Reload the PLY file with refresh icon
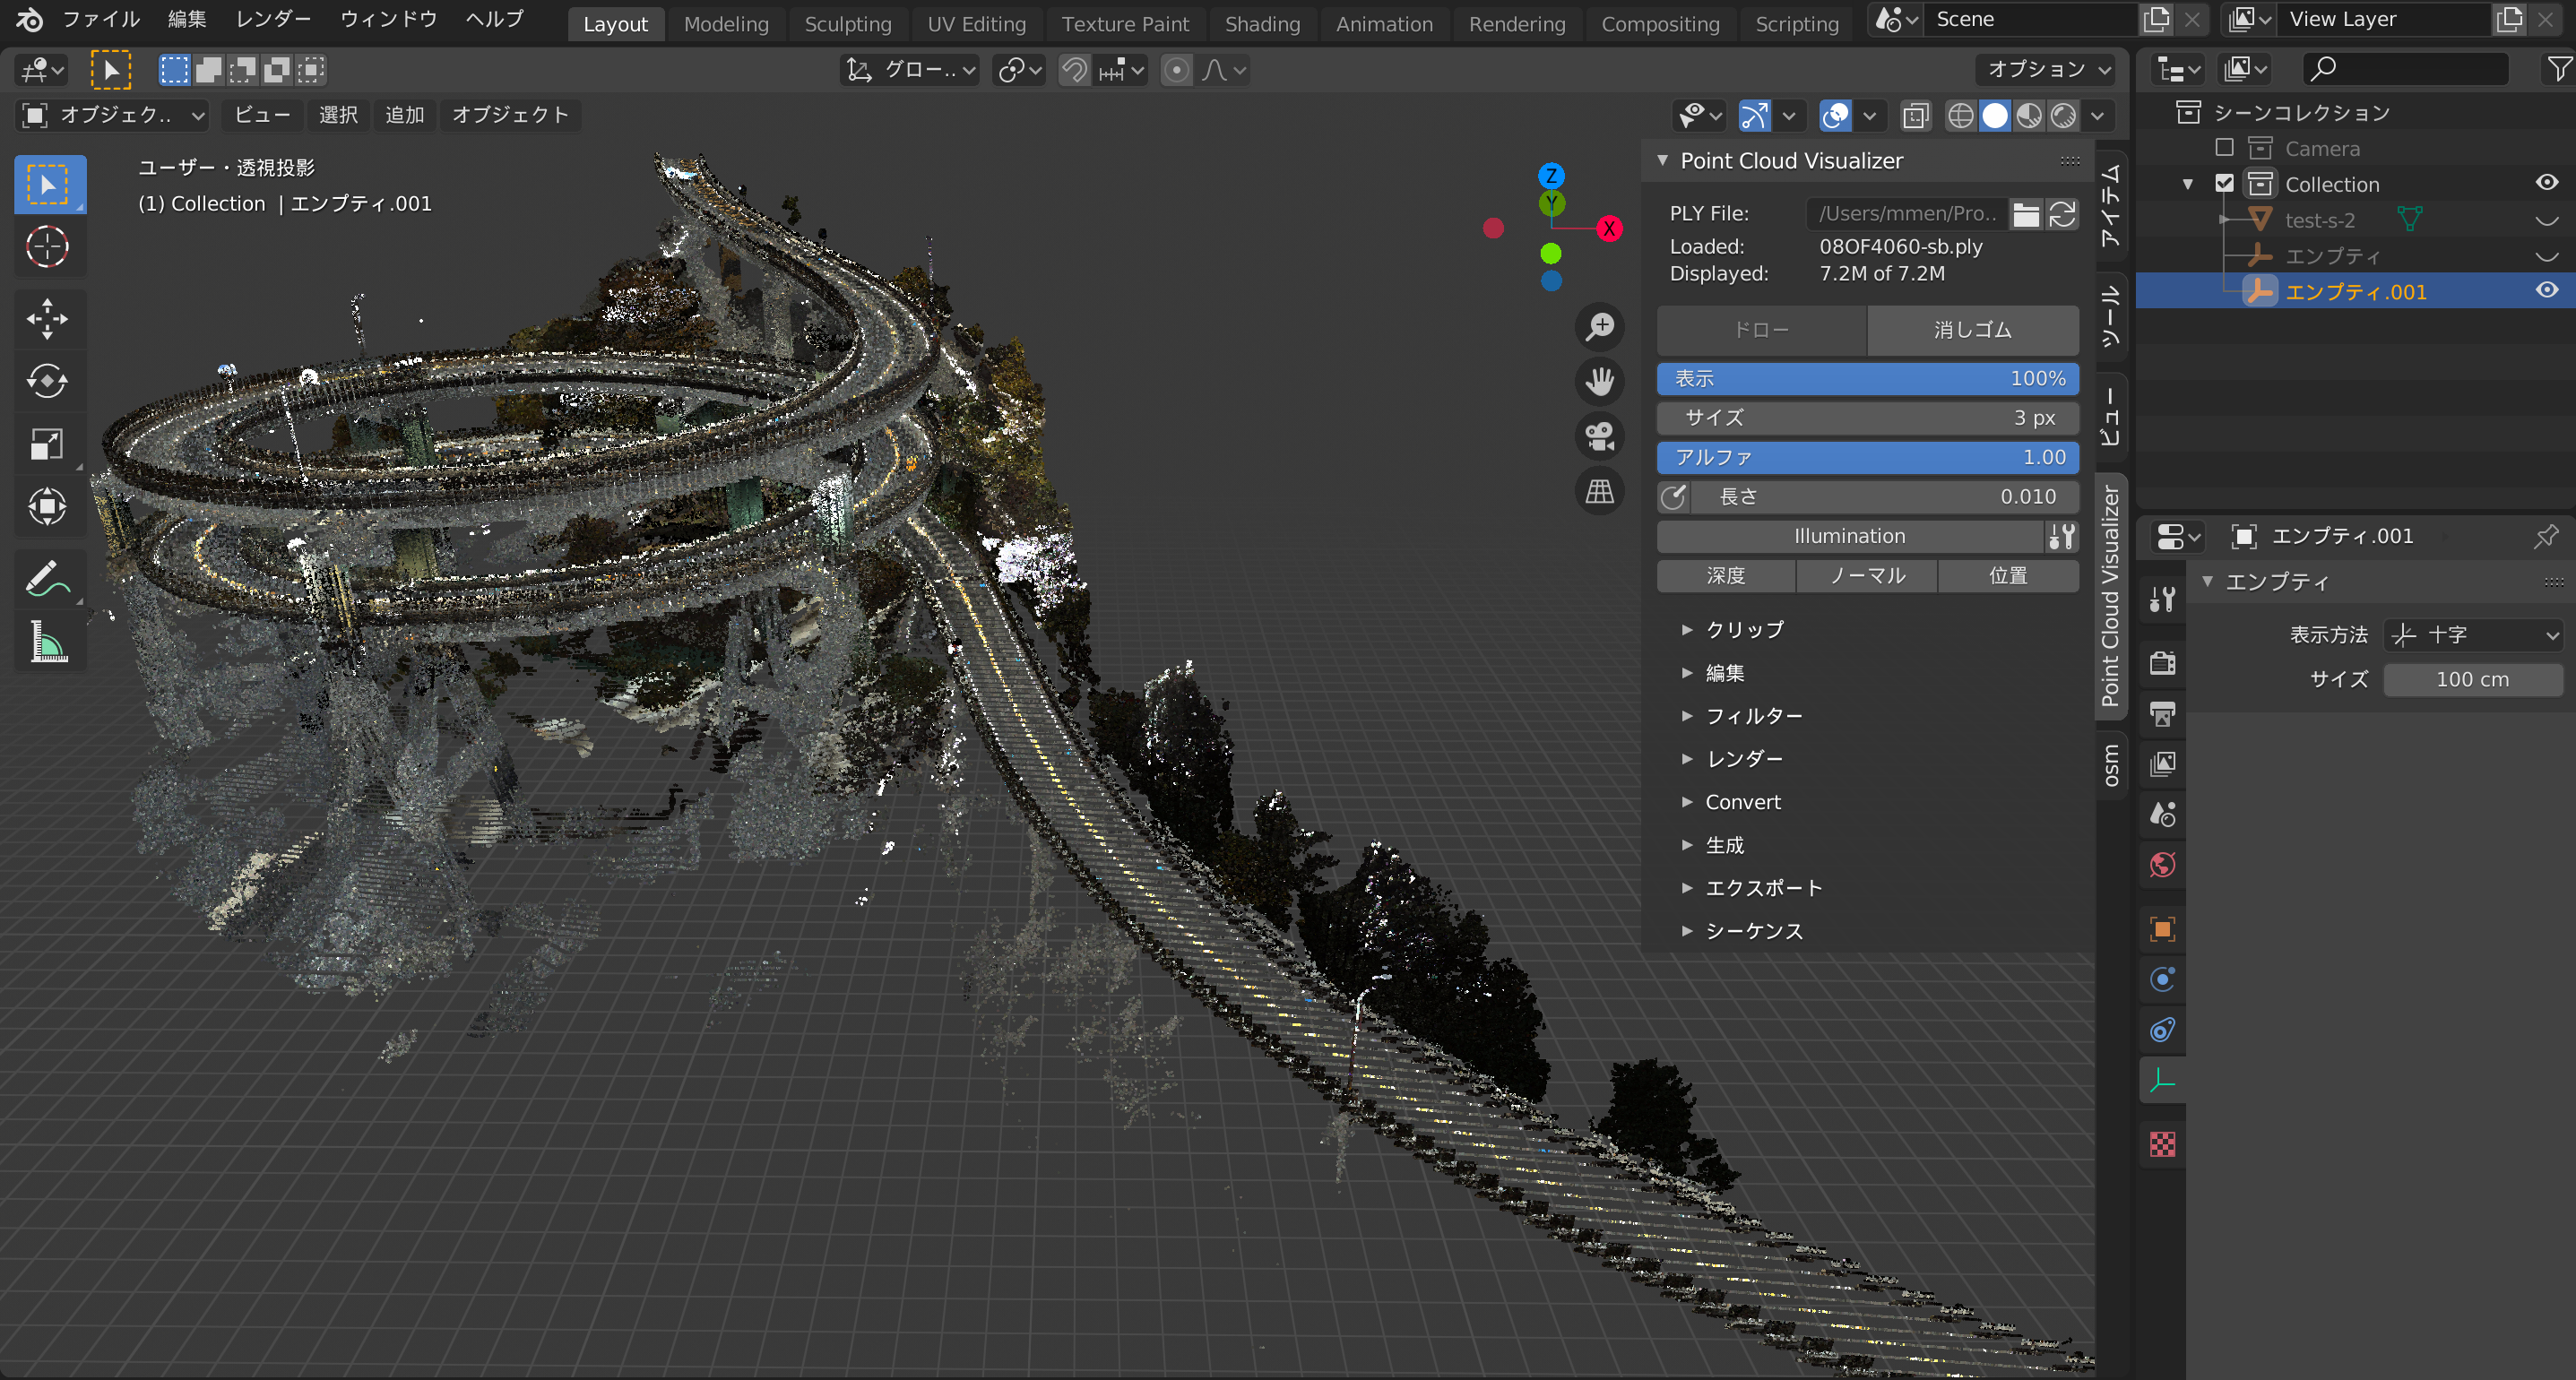This screenshot has height=1380, width=2576. (2062, 214)
